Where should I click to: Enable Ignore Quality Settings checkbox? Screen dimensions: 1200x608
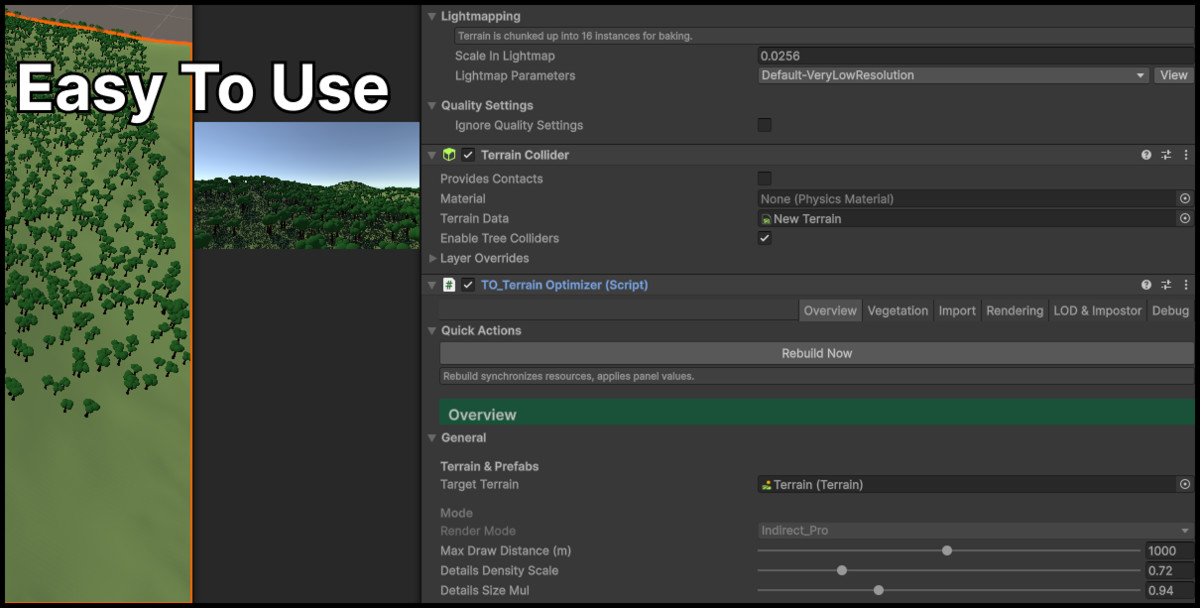(x=765, y=125)
